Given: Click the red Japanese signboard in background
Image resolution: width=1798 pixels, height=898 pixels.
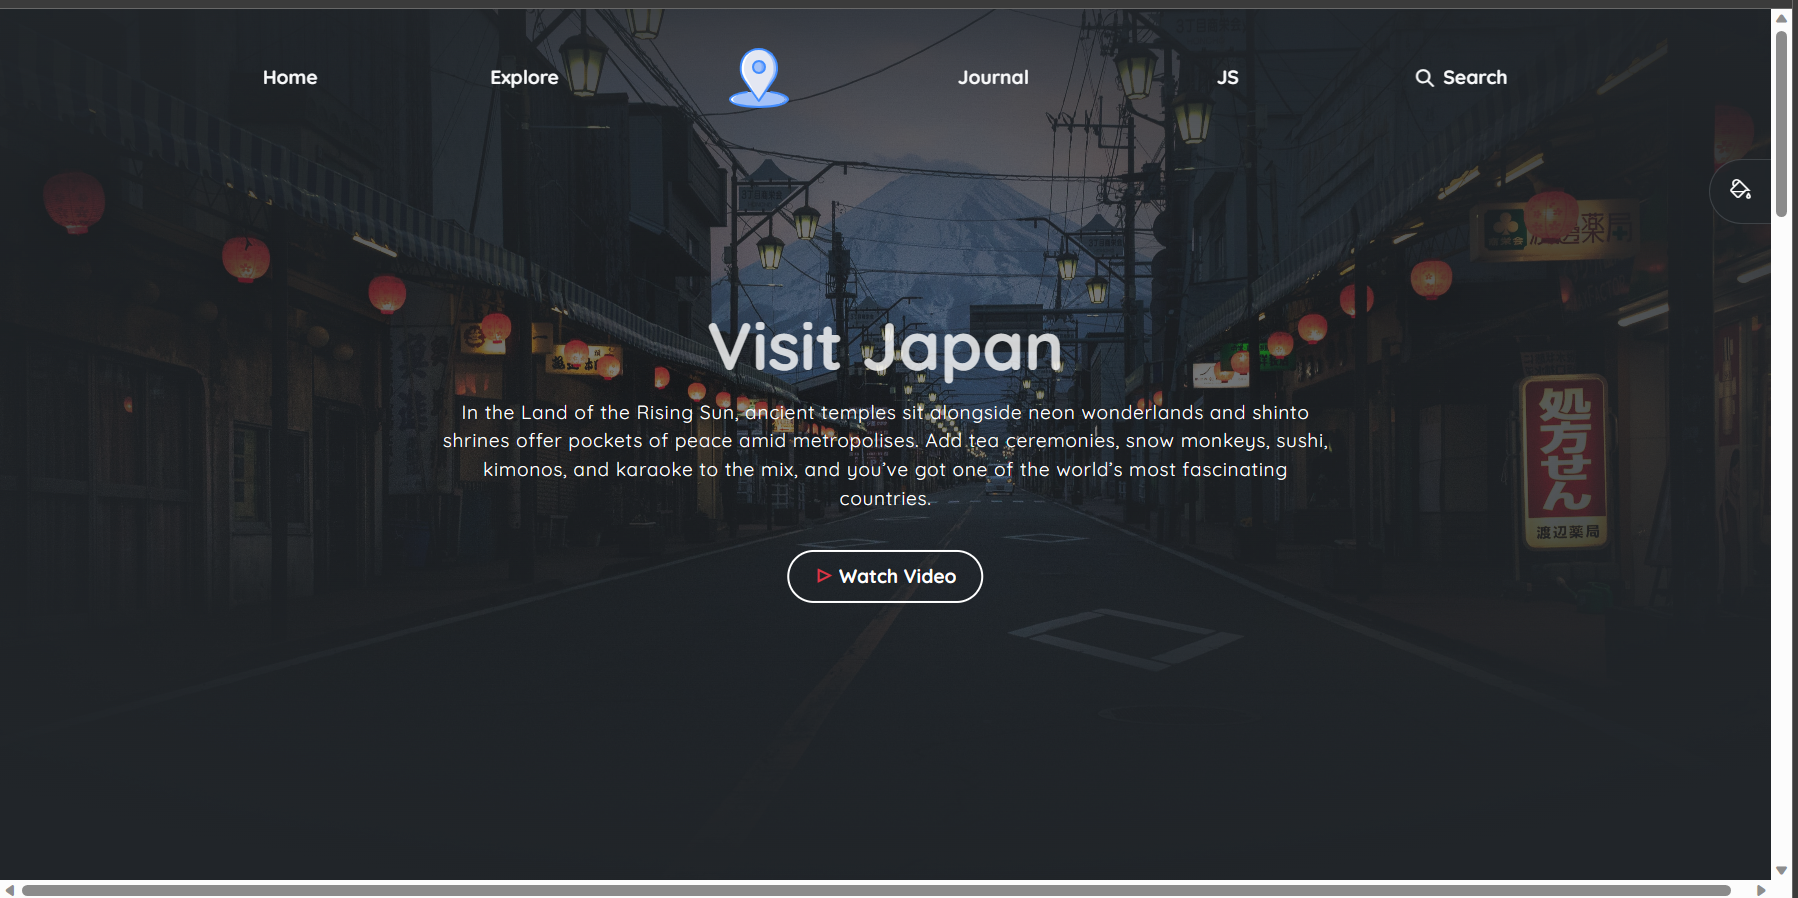Looking at the screenshot, I should 1565,460.
